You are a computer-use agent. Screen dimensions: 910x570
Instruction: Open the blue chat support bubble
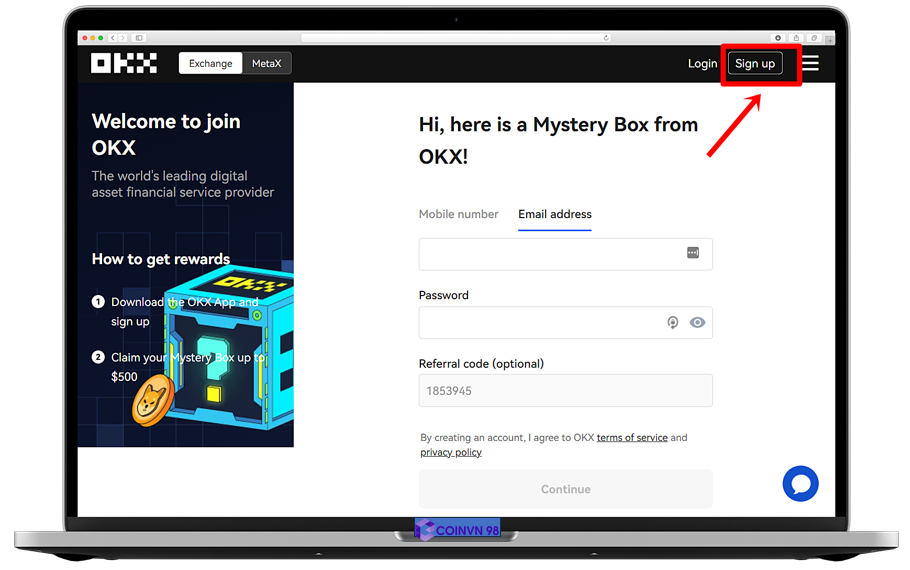tap(800, 484)
